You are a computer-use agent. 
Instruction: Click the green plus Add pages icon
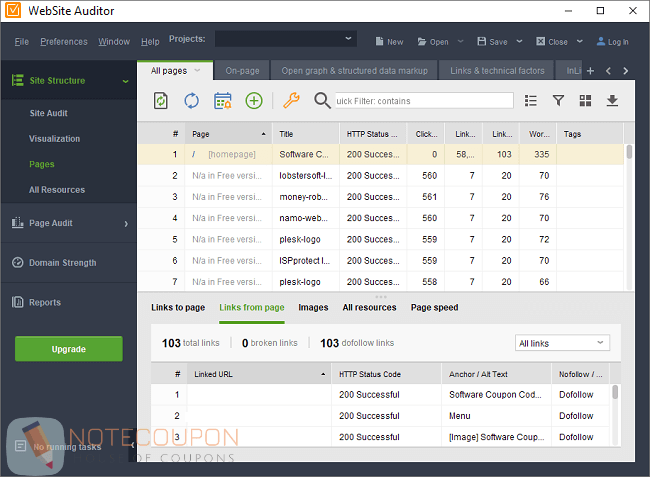click(x=254, y=101)
